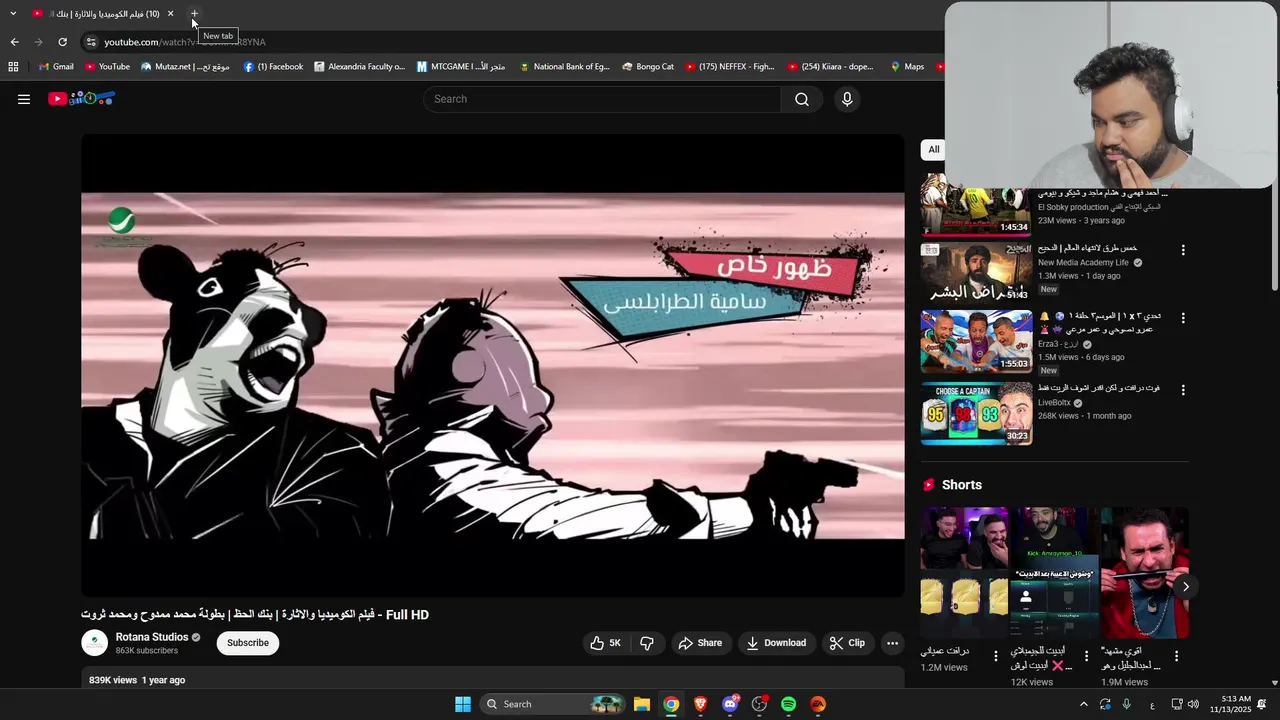Screen dimensions: 1280x720
Task: Click the magnifier search button
Action: tap(802, 99)
